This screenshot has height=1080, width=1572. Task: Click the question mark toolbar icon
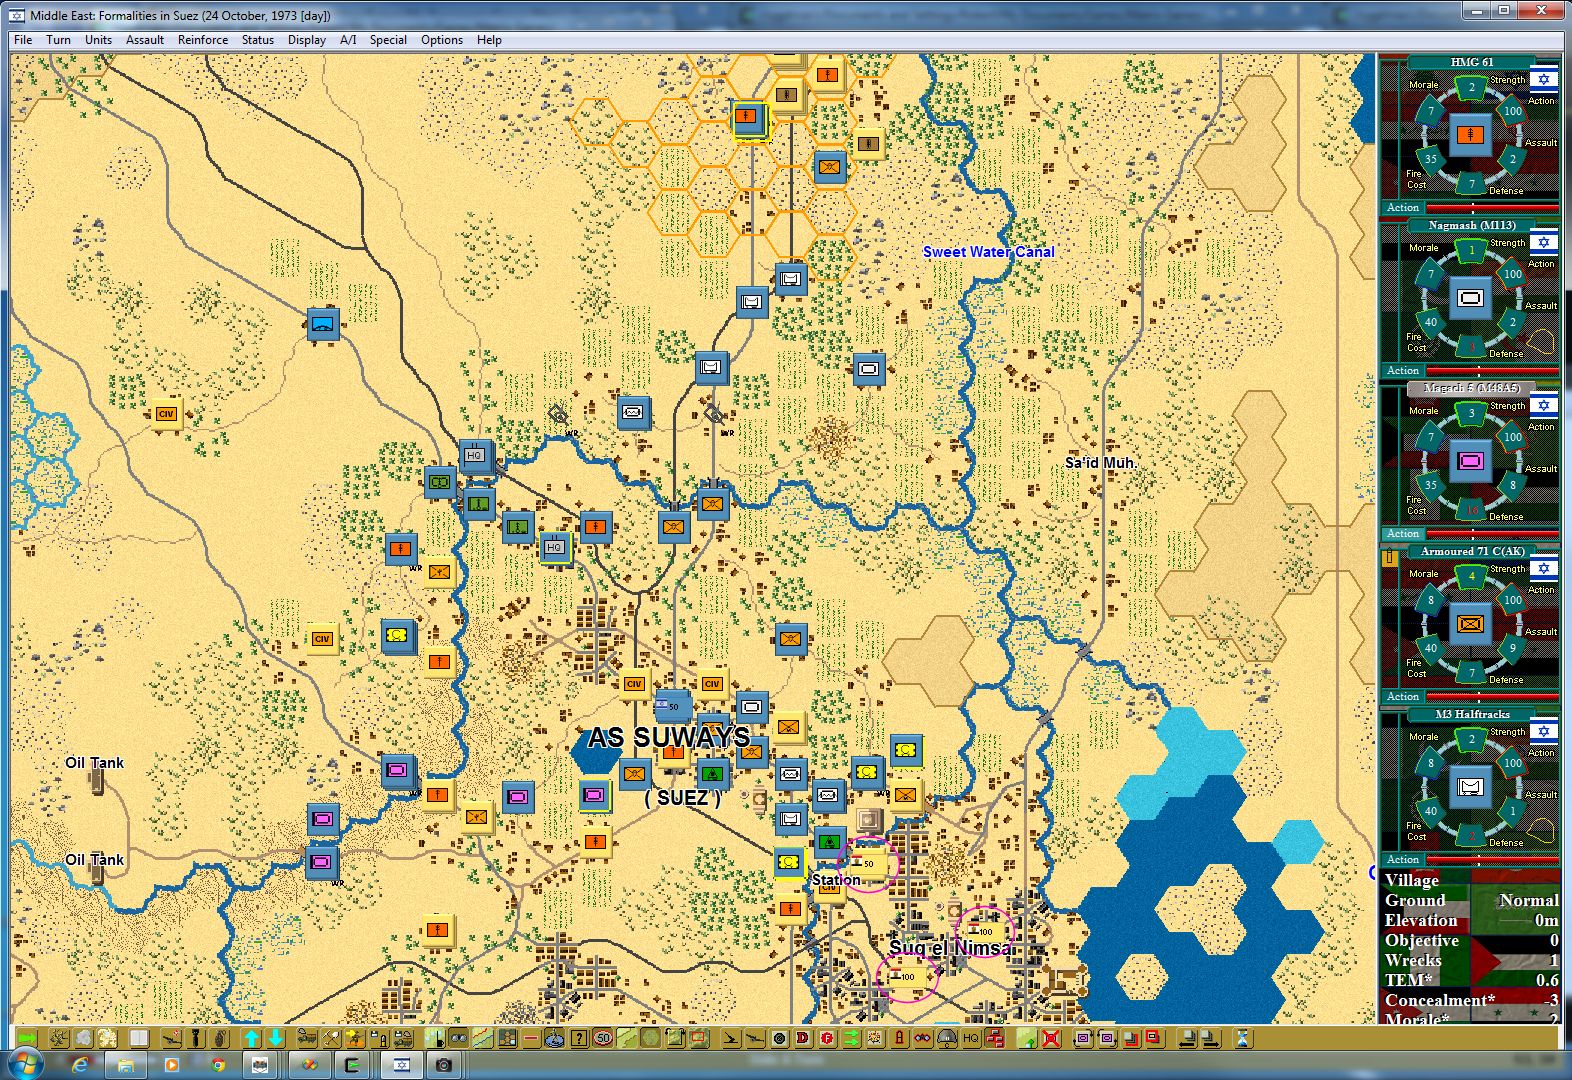pos(578,1038)
